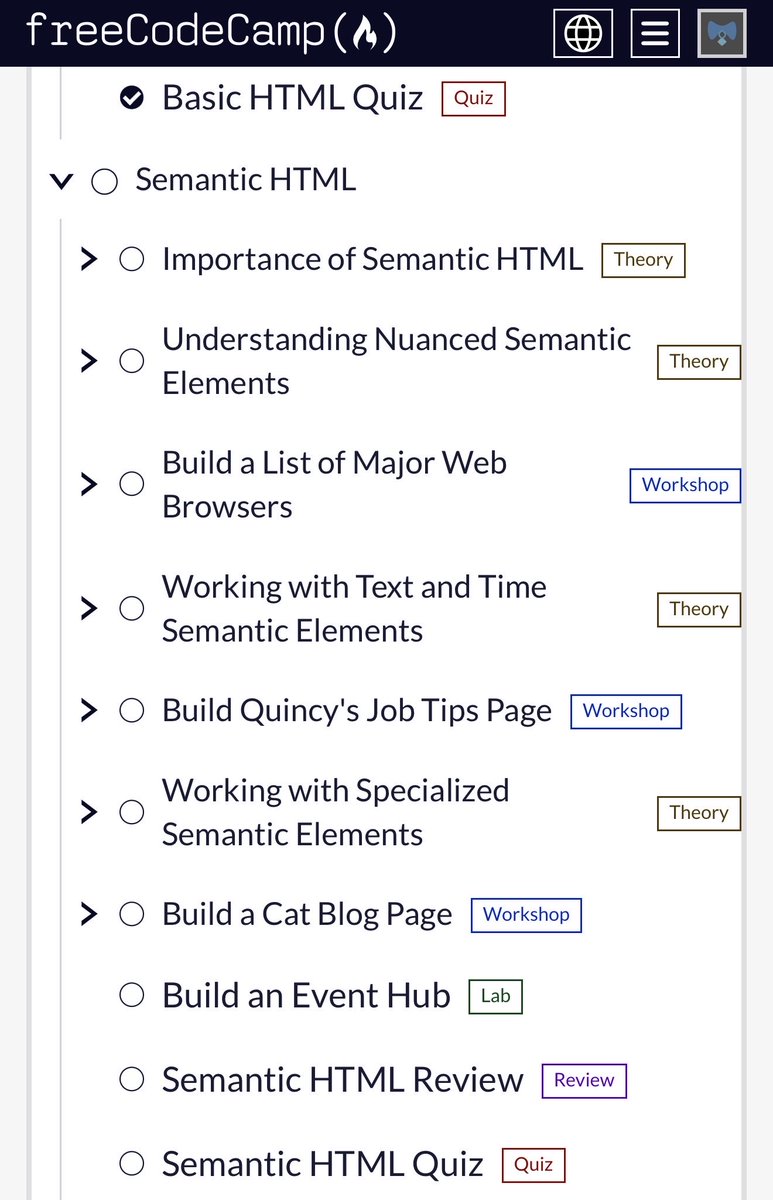Open the user profile avatar
The image size is (773, 1200).
(722, 33)
